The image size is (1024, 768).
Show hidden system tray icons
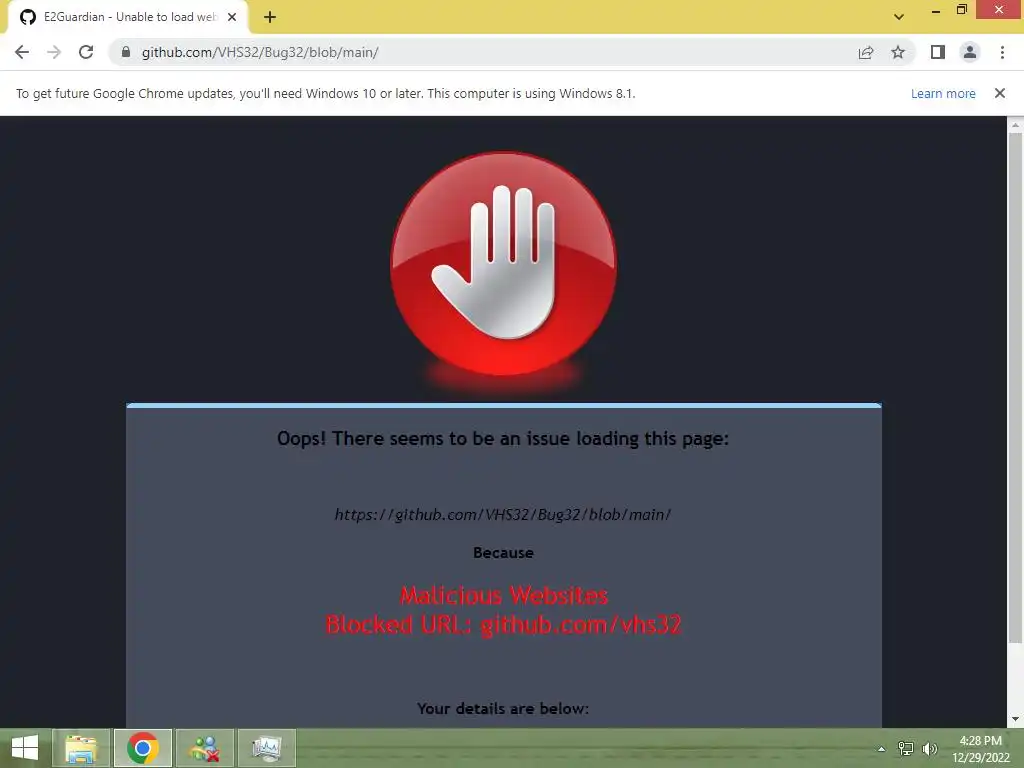[x=881, y=749]
